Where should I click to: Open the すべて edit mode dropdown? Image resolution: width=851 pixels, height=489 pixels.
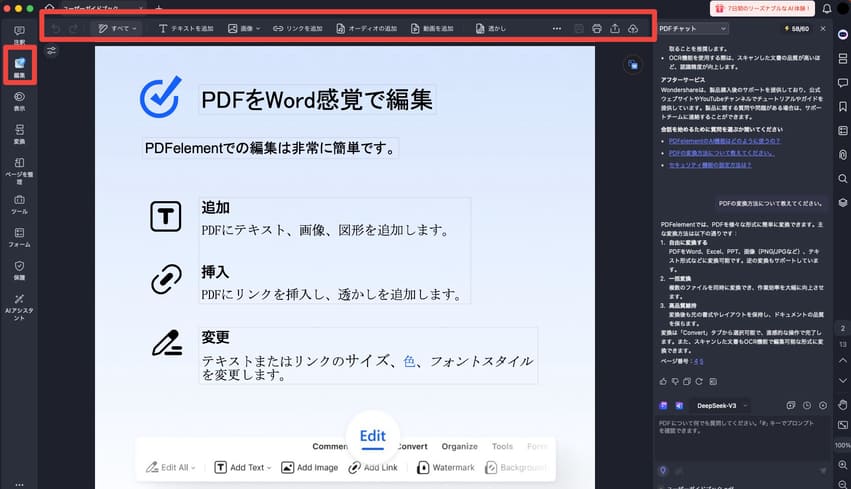[117, 28]
